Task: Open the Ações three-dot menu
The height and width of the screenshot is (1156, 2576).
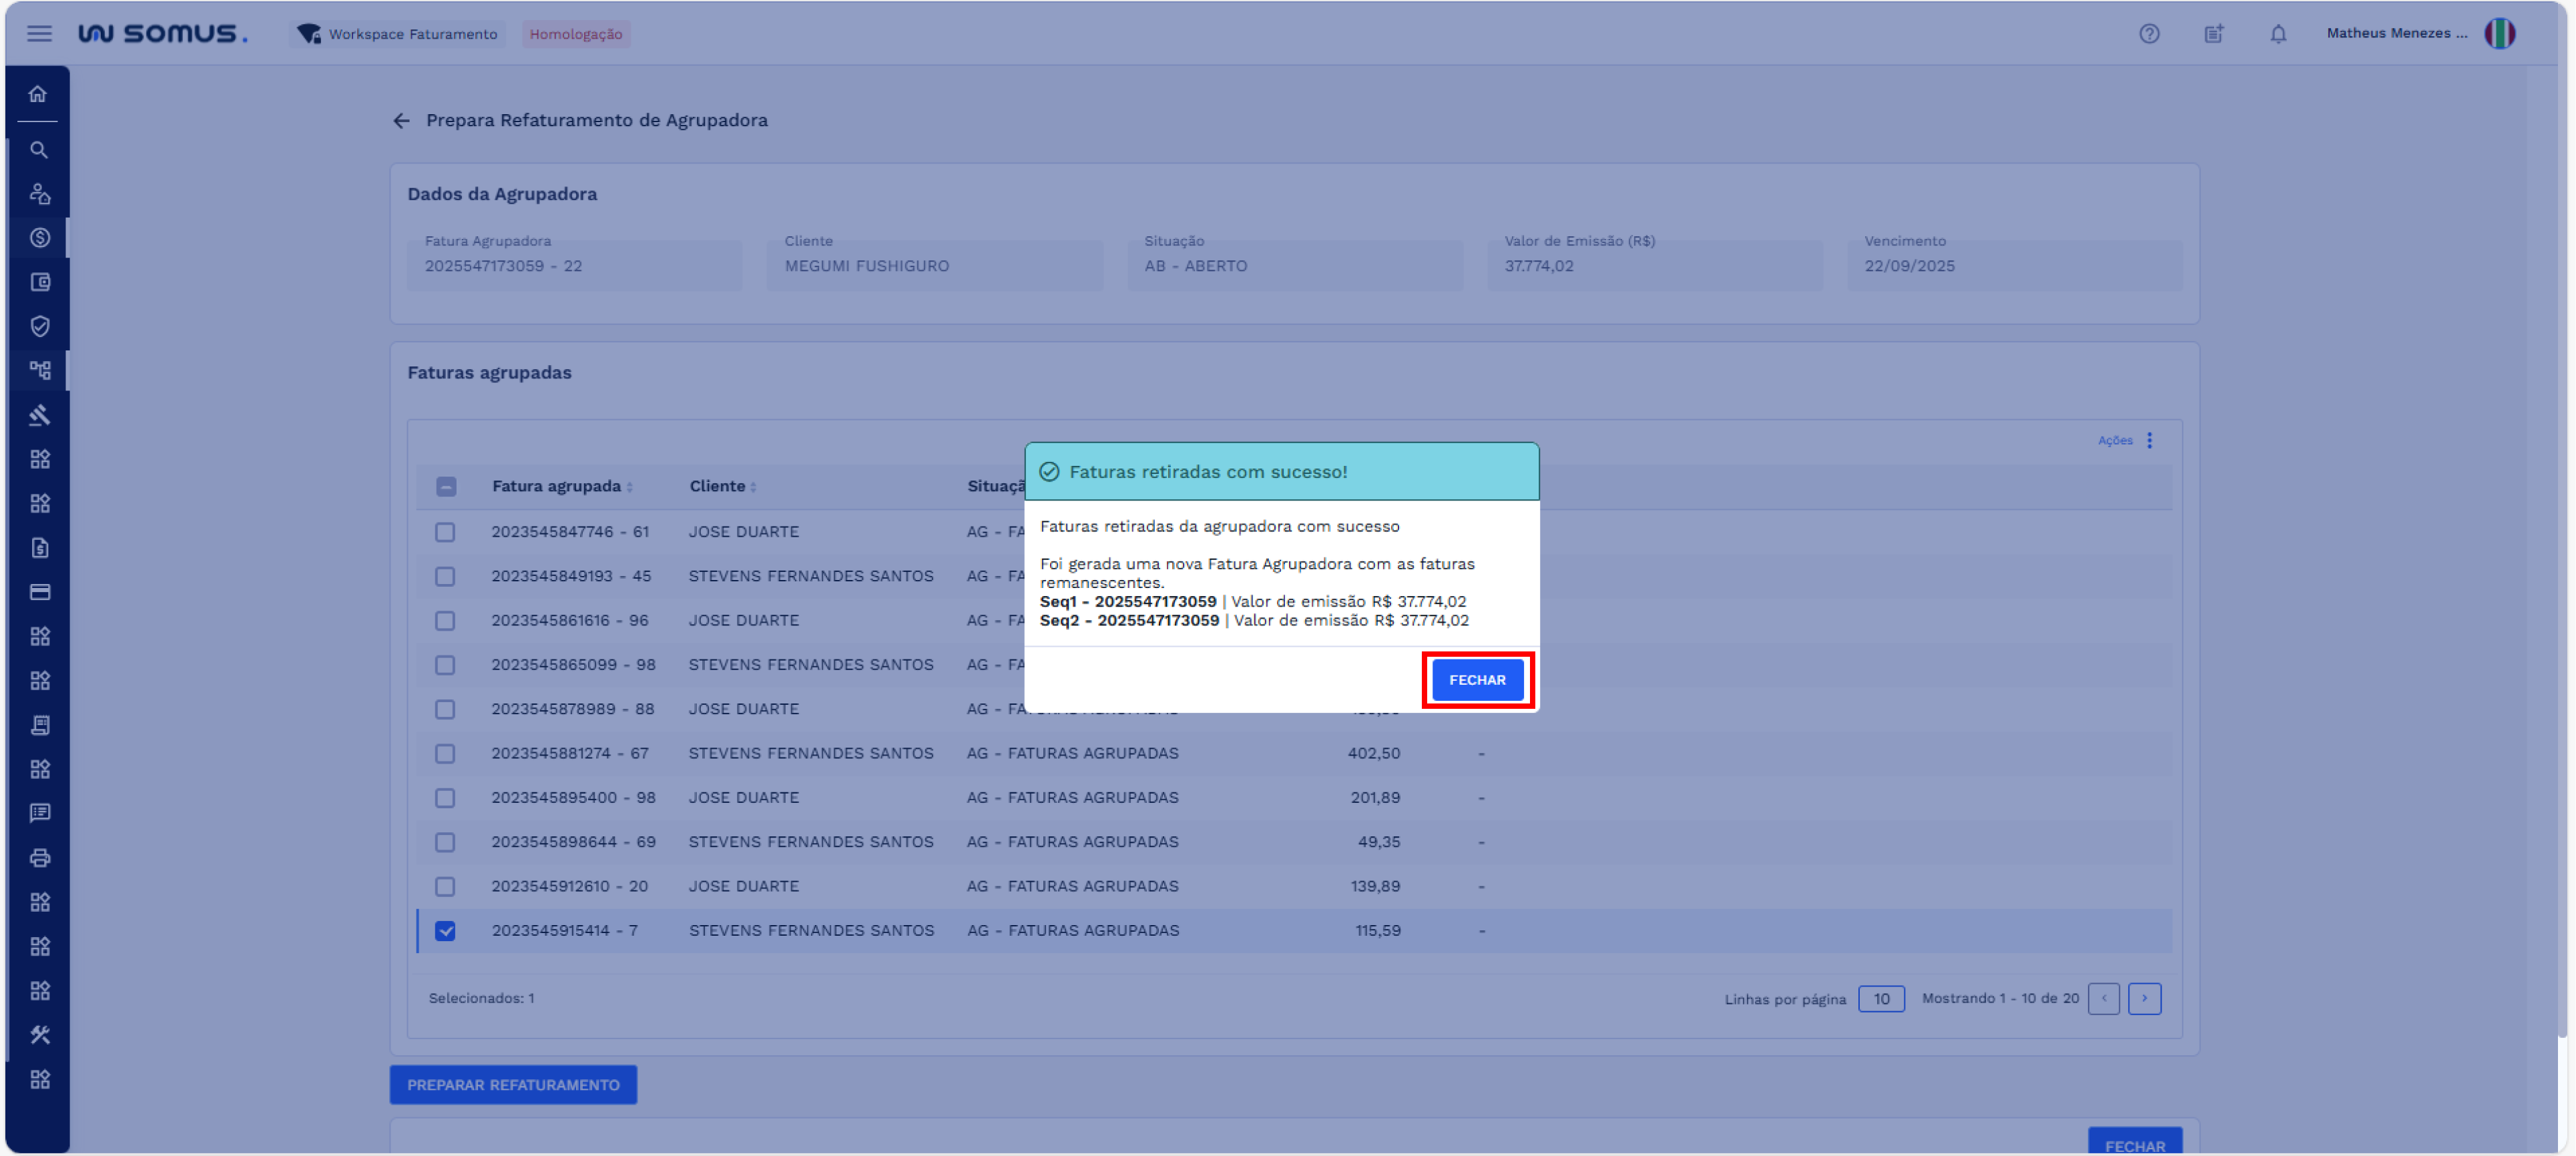Action: point(2149,440)
